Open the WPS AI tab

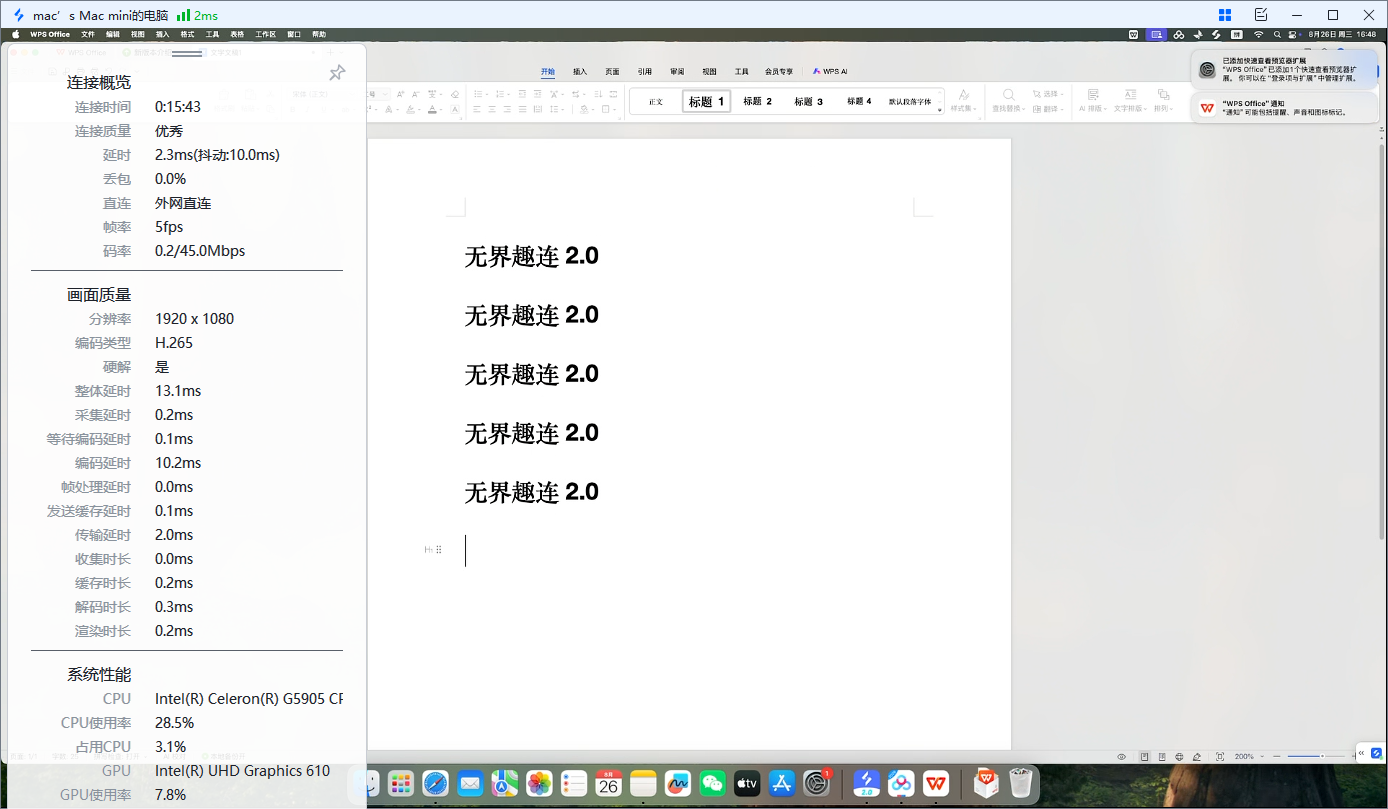point(830,72)
